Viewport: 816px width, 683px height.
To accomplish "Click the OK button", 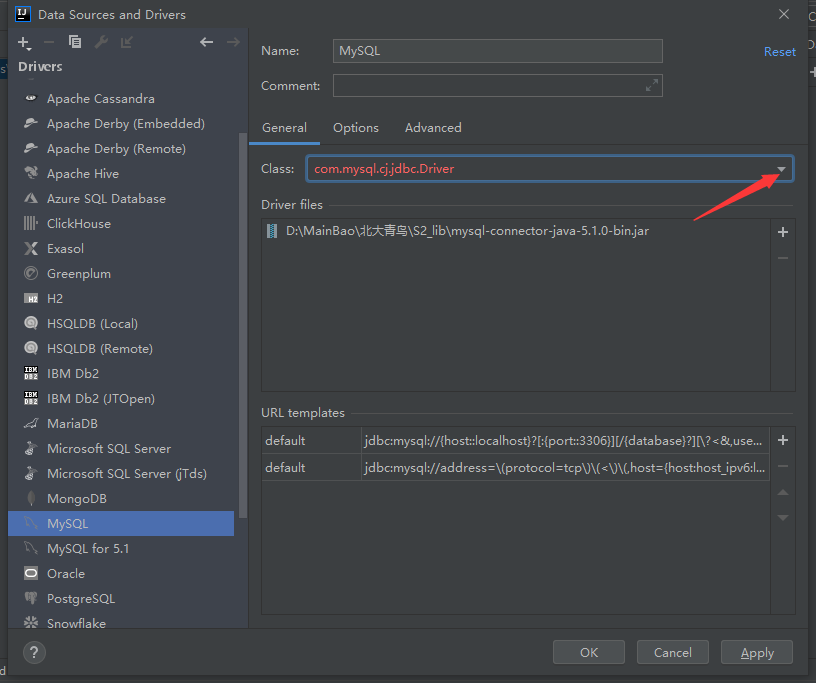I will (589, 652).
